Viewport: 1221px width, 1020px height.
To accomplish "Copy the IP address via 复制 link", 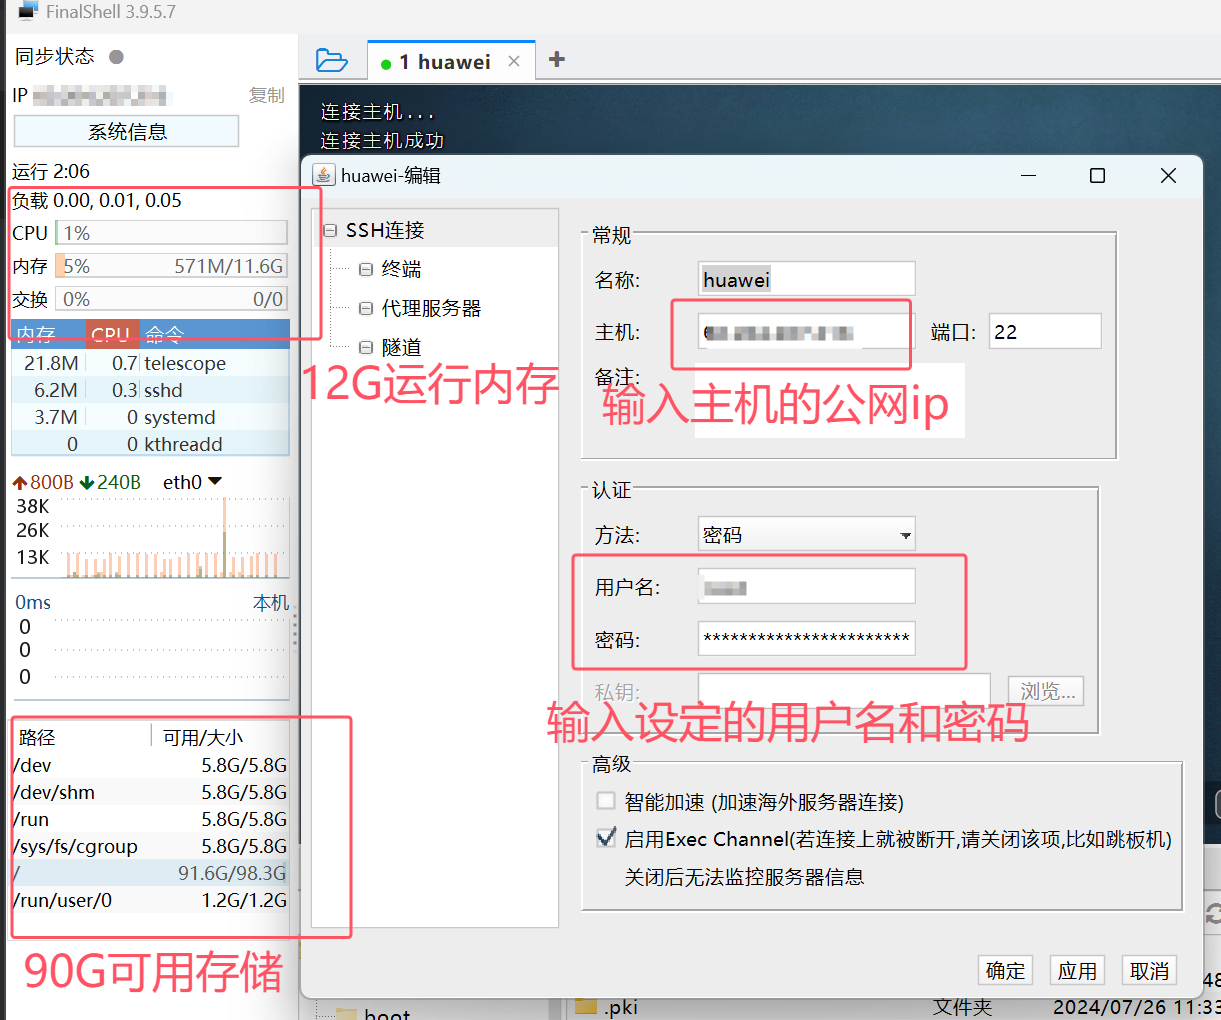I will [267, 95].
